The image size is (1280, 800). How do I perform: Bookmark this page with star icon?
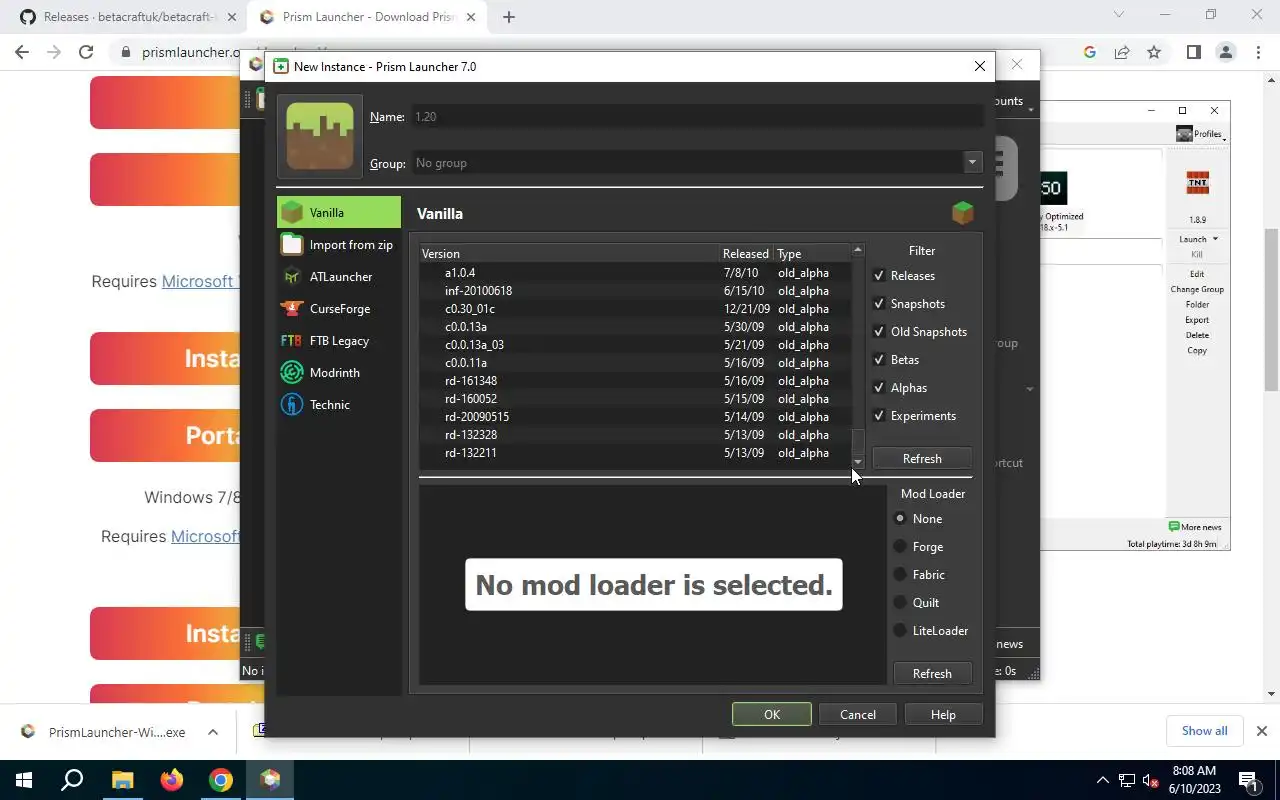coord(1154,52)
